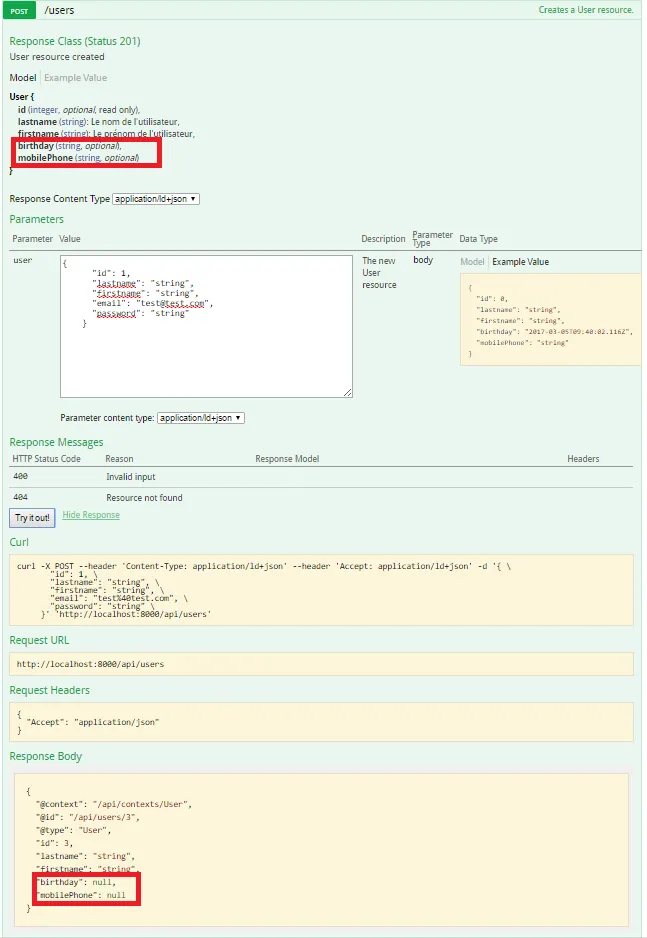Click the 'User resource created' description

(x=57, y=57)
